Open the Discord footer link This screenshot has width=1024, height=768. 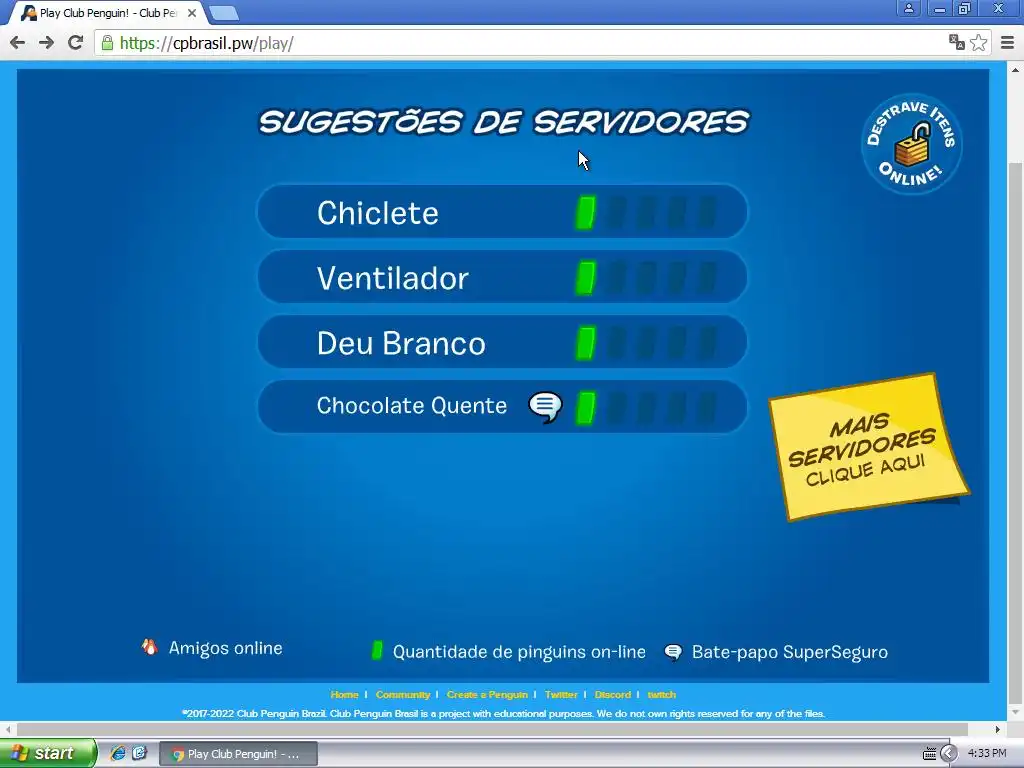click(x=613, y=694)
